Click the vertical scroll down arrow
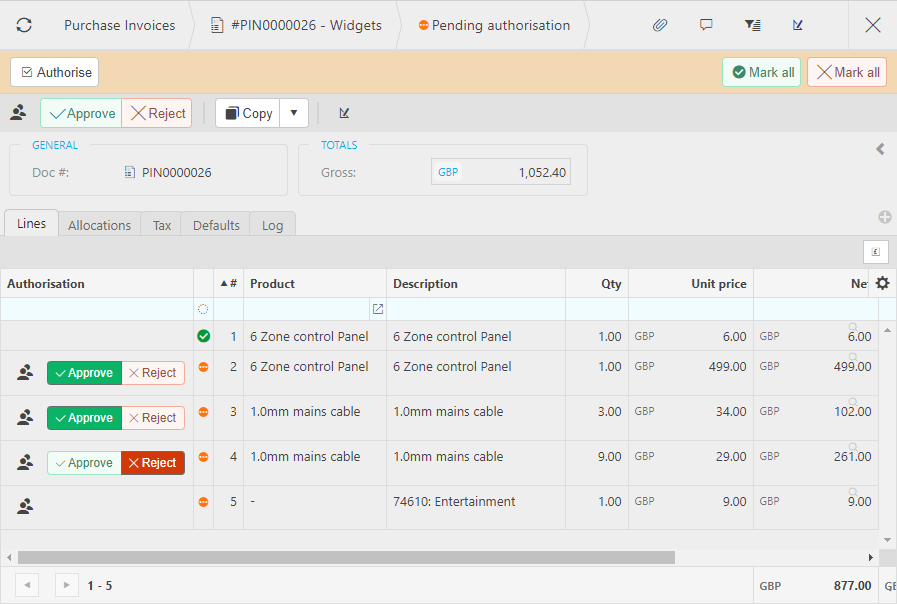This screenshot has width=897, height=604. pyautogui.click(x=887, y=539)
